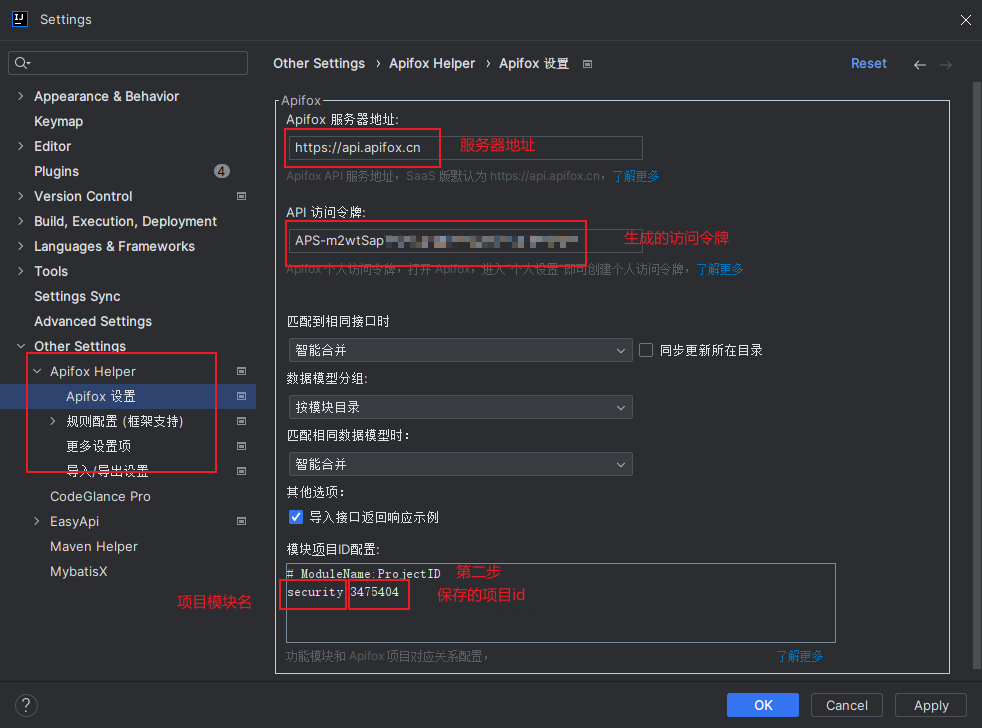Go forward with the right arrow icon

[946, 65]
